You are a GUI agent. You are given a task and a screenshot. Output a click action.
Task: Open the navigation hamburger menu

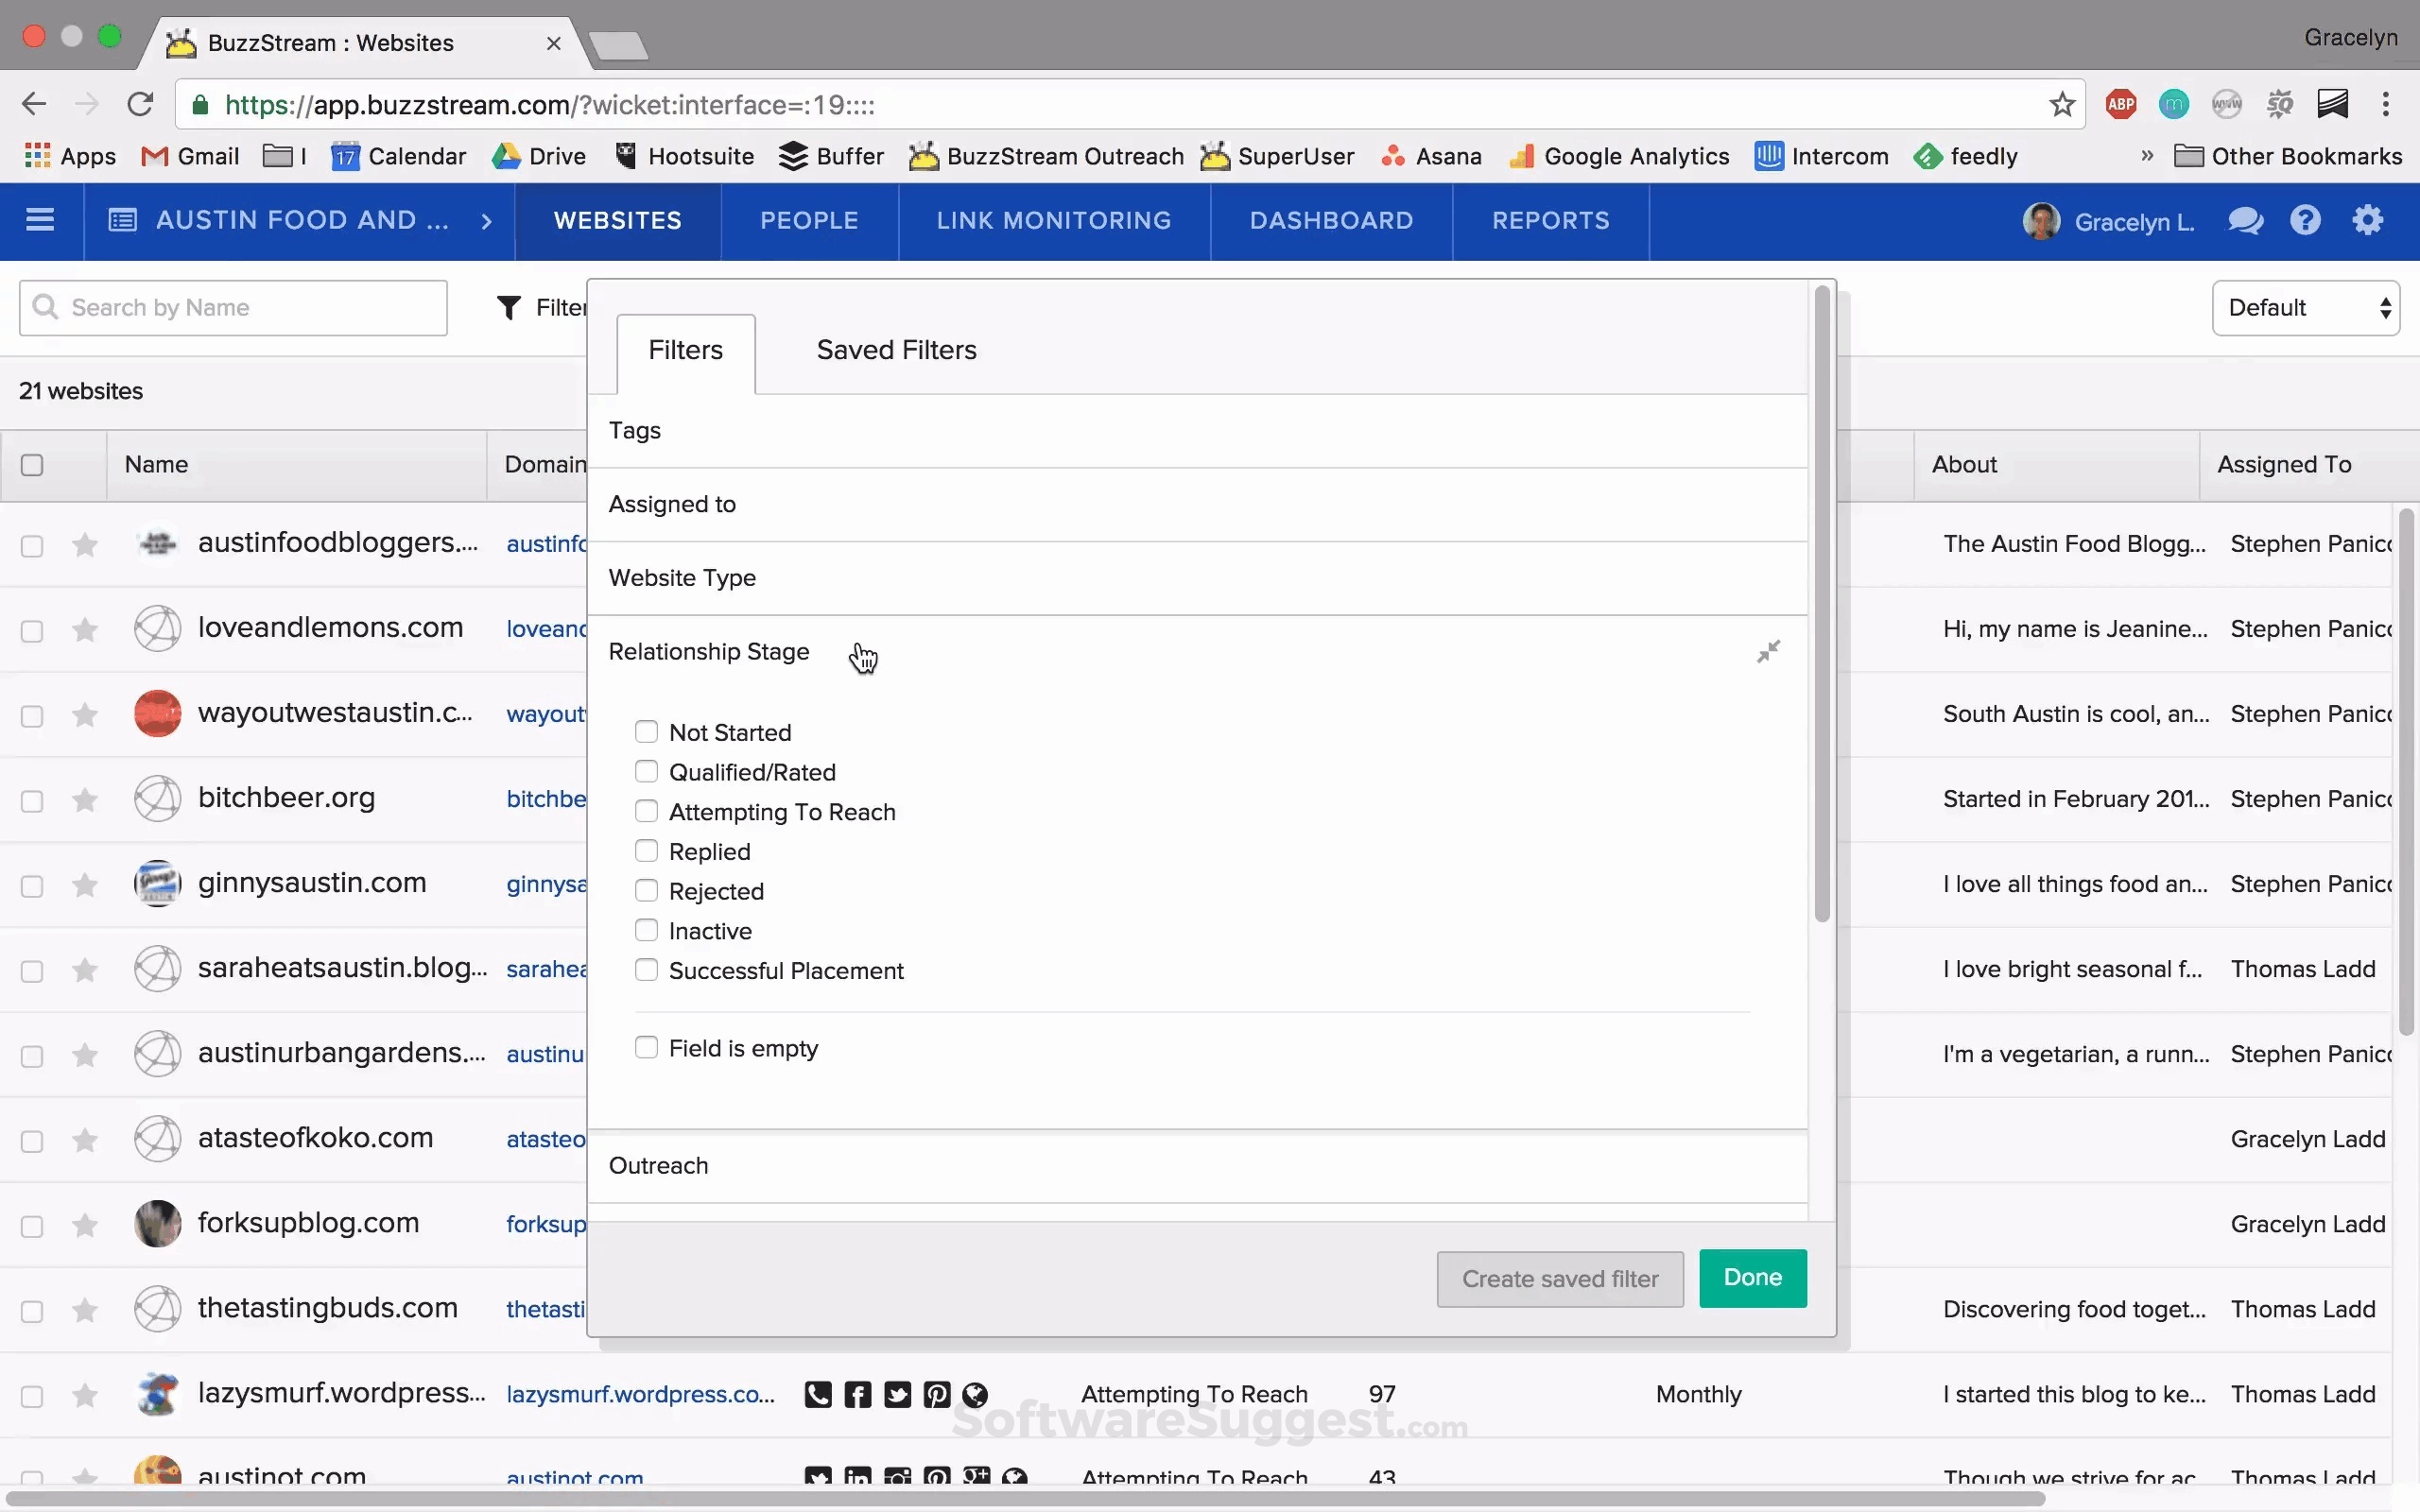tap(40, 220)
